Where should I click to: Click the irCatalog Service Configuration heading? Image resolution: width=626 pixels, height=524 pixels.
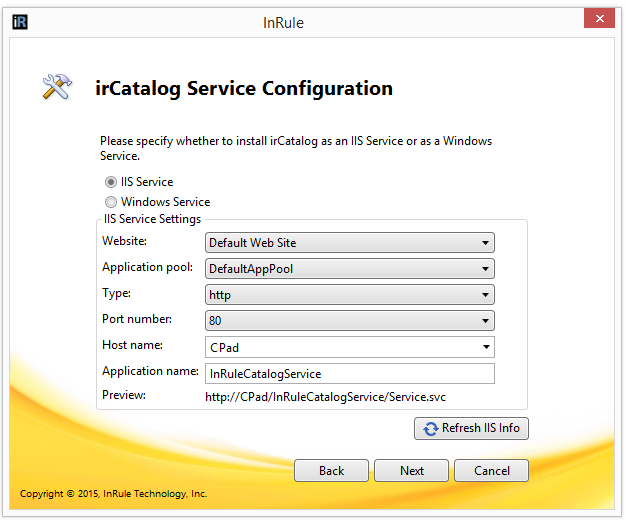pos(244,89)
